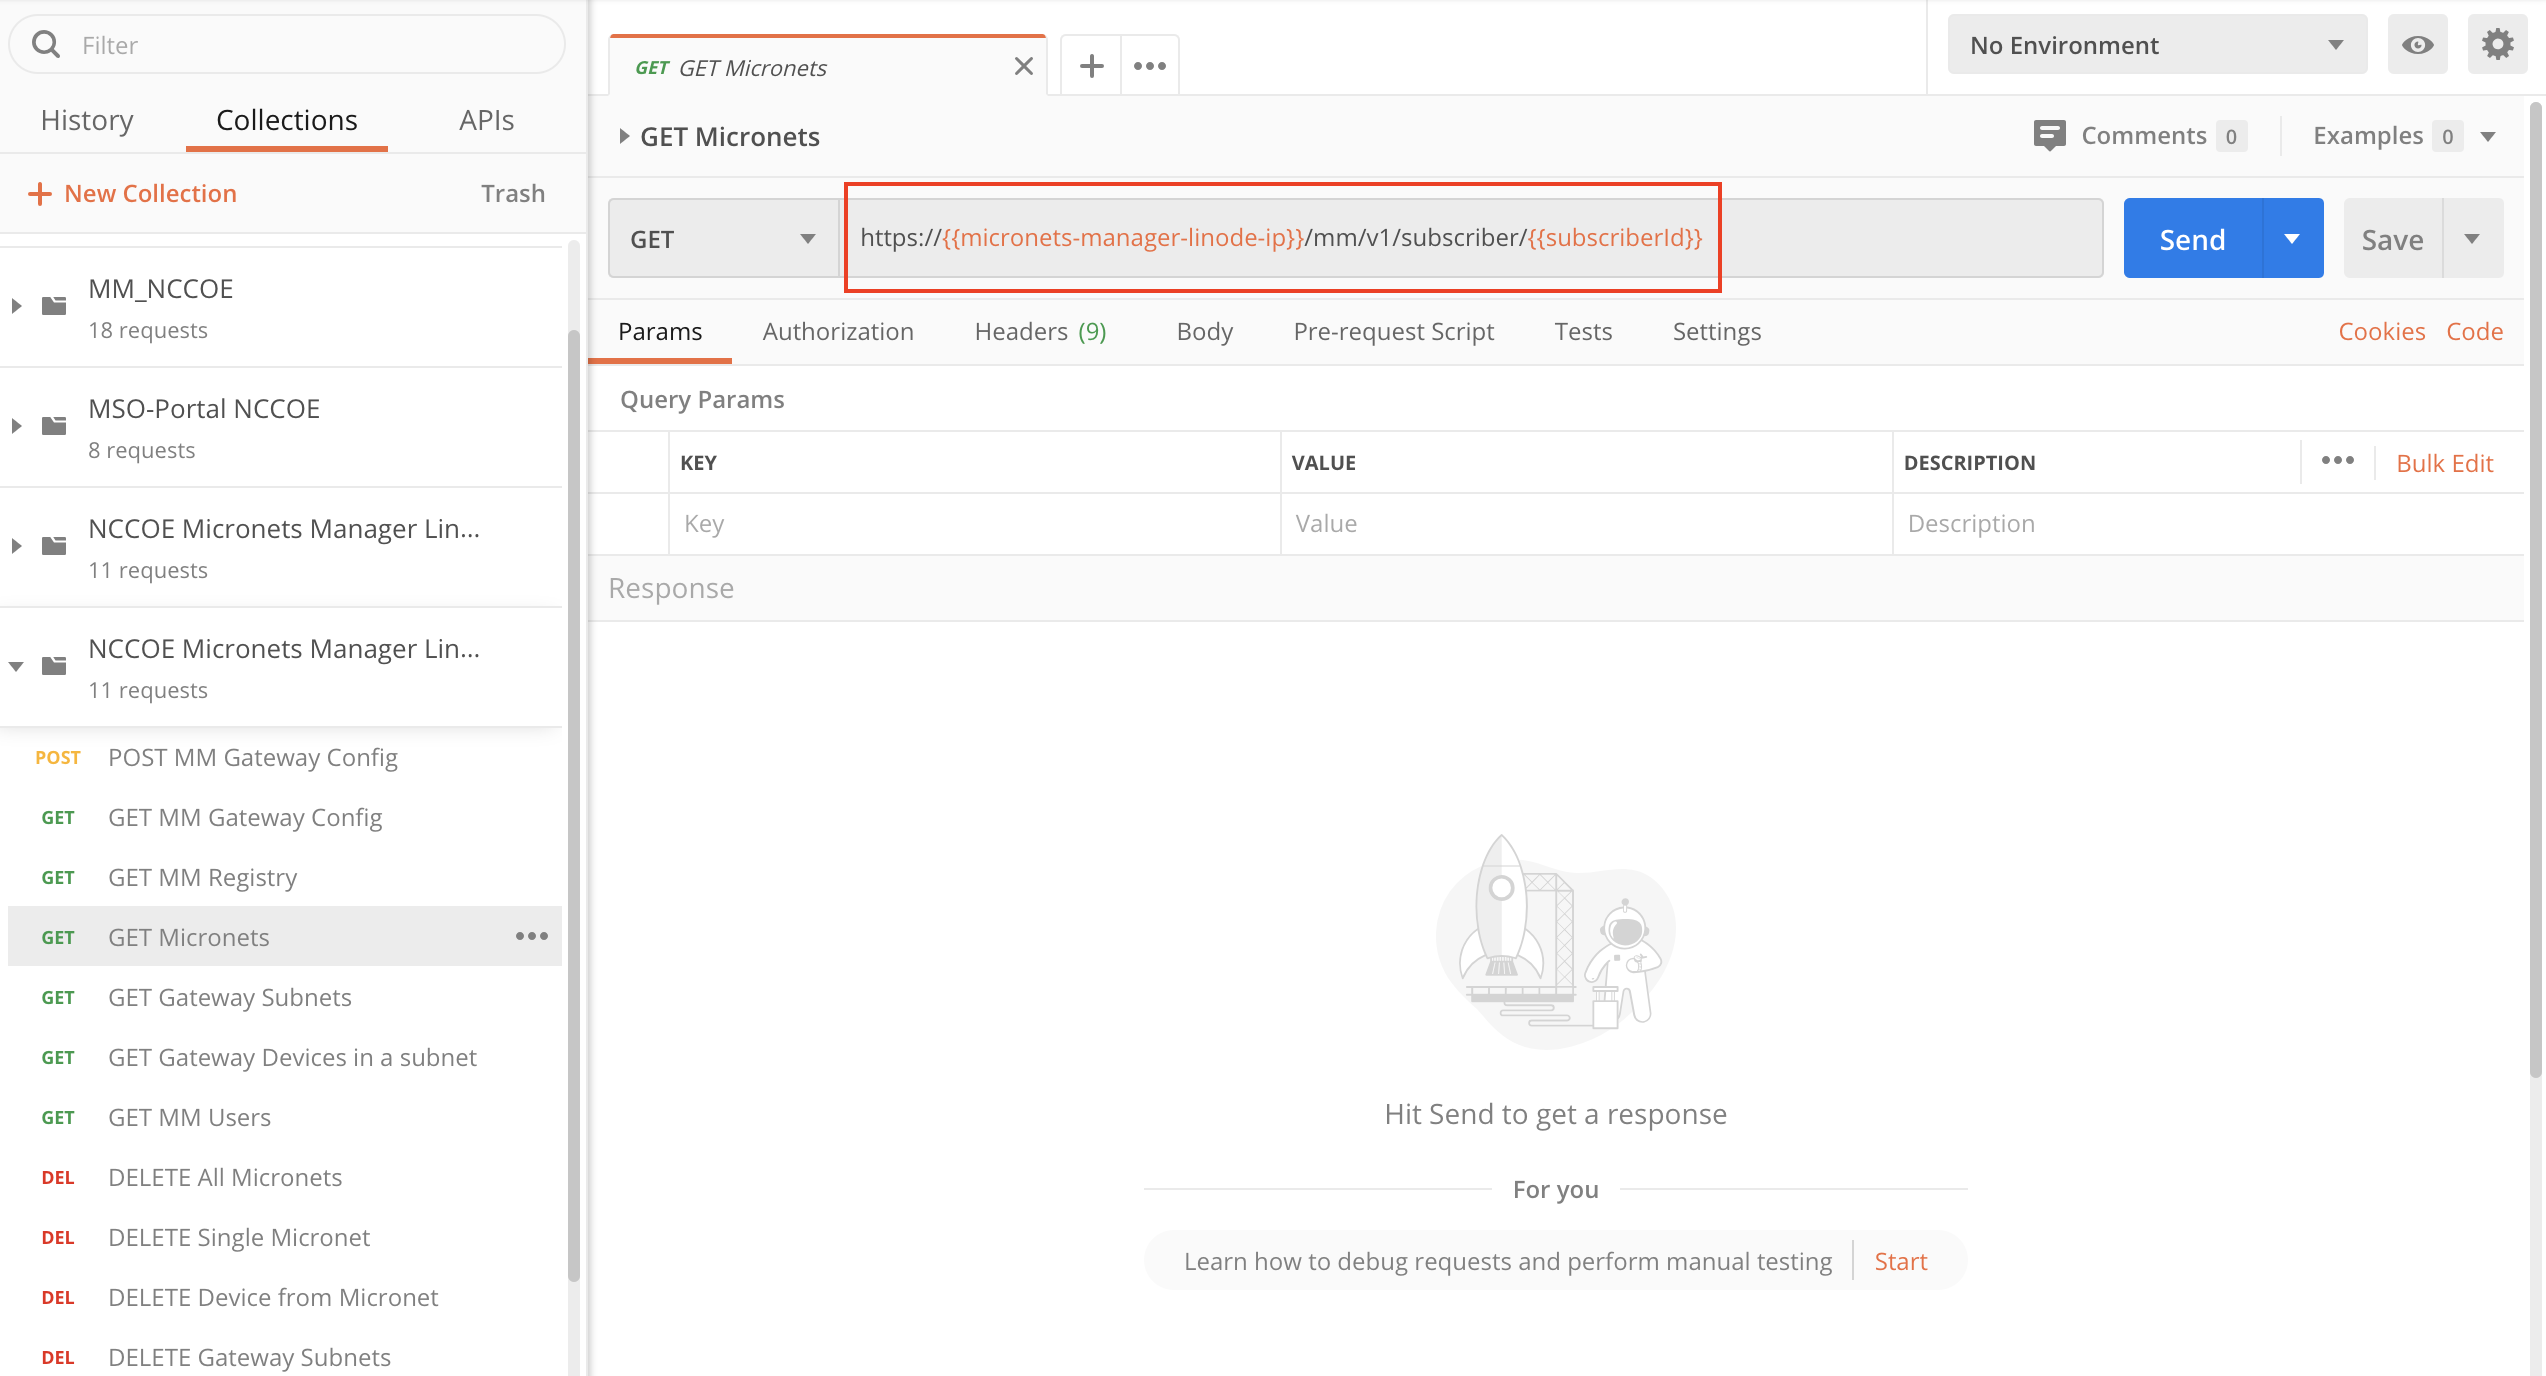This screenshot has height=1376, width=2546.
Task: Click the plus icon beside New Collection
Action: point(39,193)
